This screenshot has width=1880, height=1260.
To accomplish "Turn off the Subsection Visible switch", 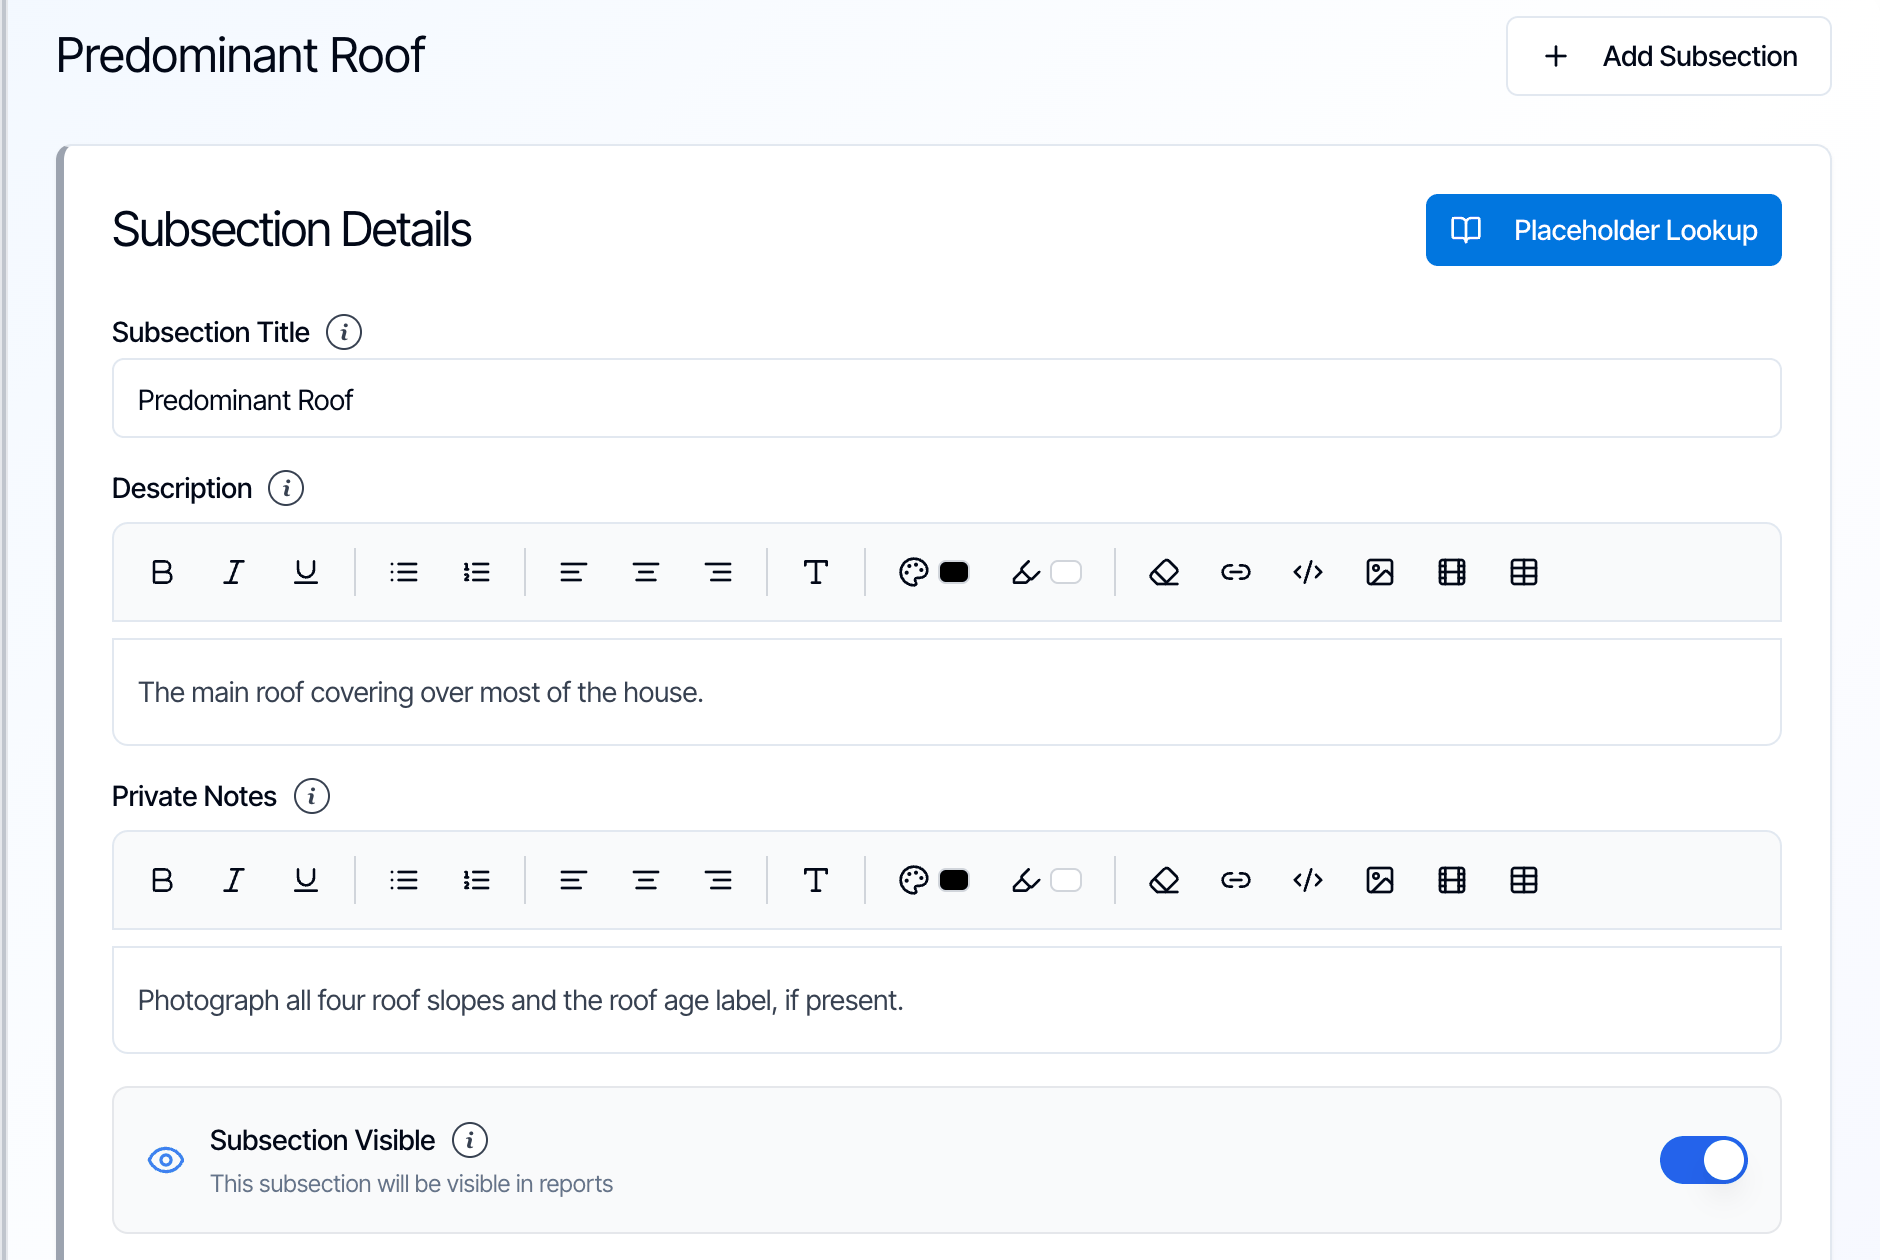I will pos(1704,1160).
